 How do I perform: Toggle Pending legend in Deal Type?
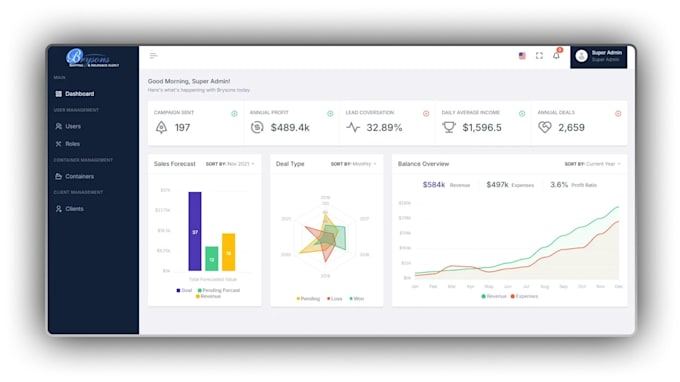pos(308,299)
